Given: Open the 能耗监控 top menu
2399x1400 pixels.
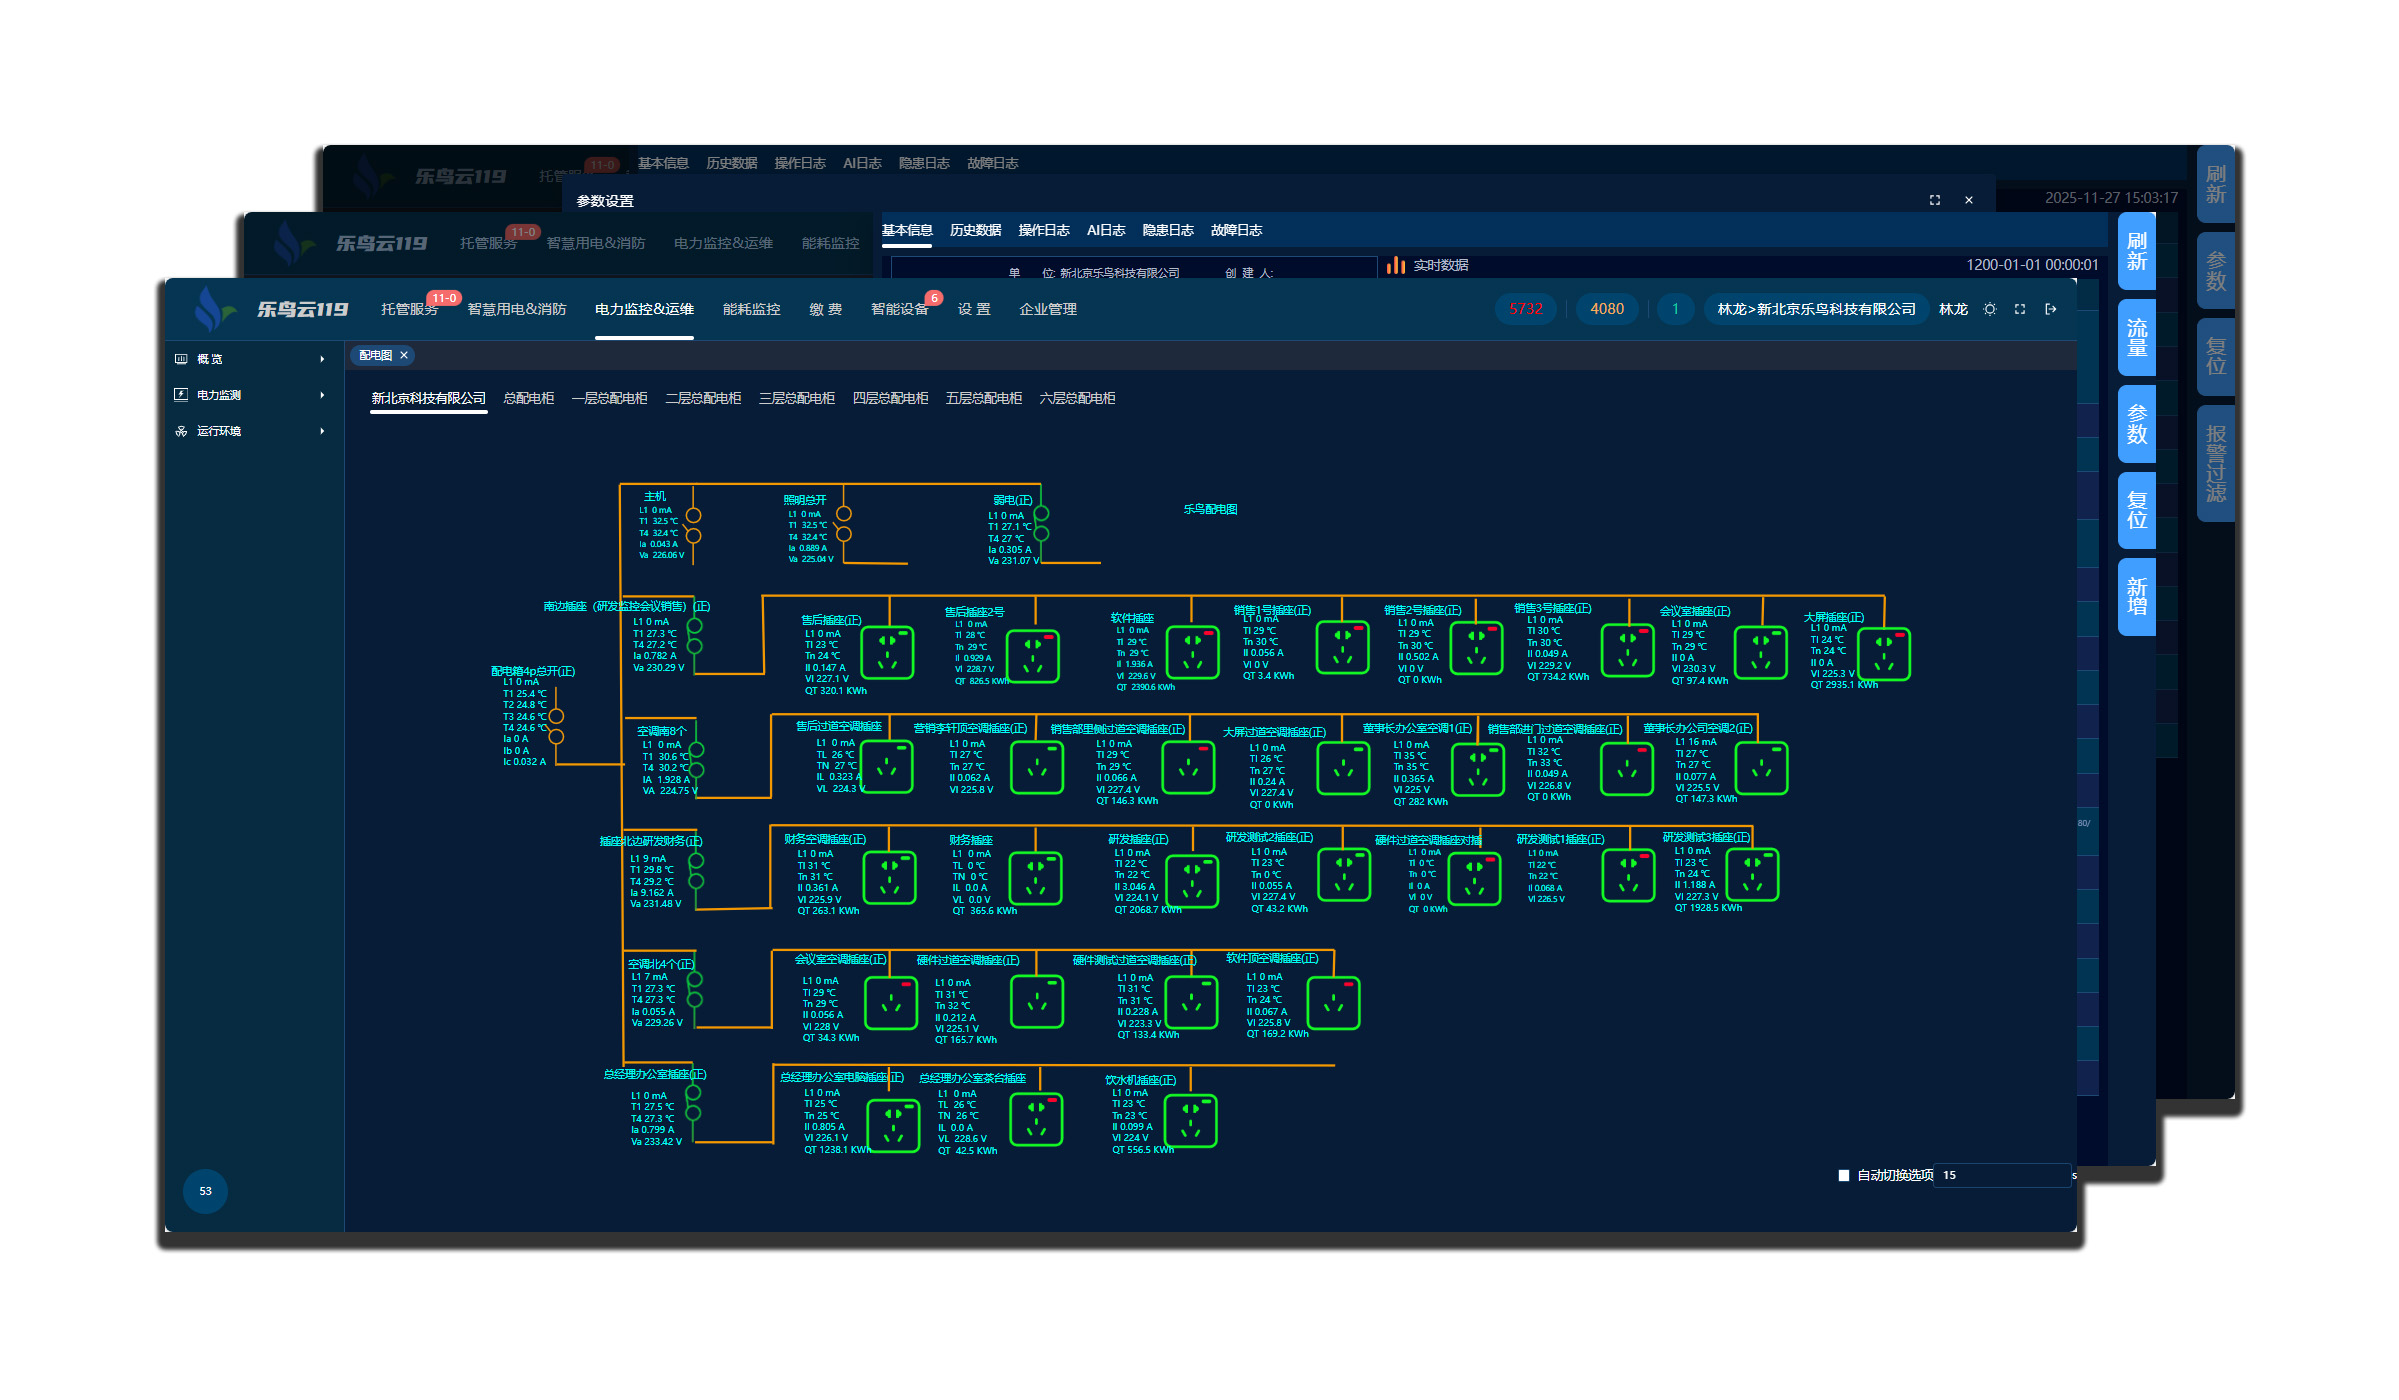Looking at the screenshot, I should tap(751, 310).
